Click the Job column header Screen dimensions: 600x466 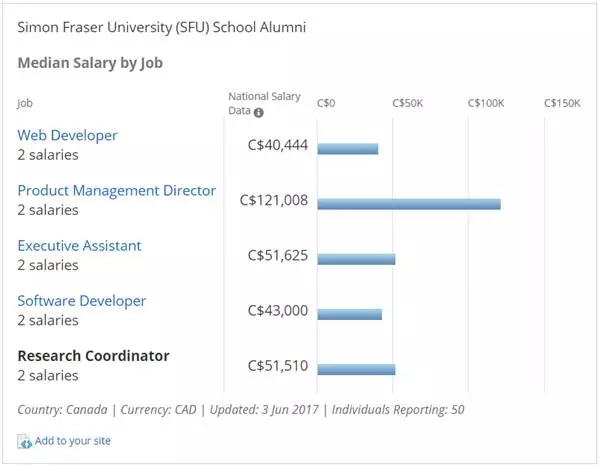24,103
